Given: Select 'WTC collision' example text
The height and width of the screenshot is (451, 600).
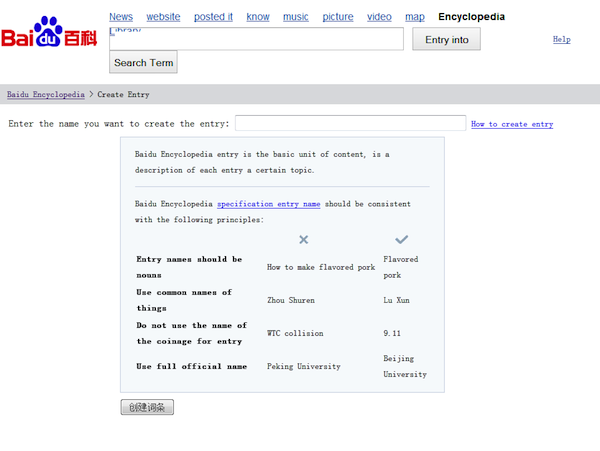Looking at the screenshot, I should click(x=295, y=333).
